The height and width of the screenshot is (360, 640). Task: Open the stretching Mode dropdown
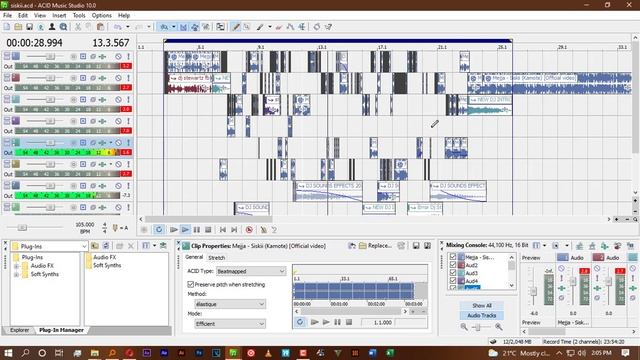click(230, 324)
